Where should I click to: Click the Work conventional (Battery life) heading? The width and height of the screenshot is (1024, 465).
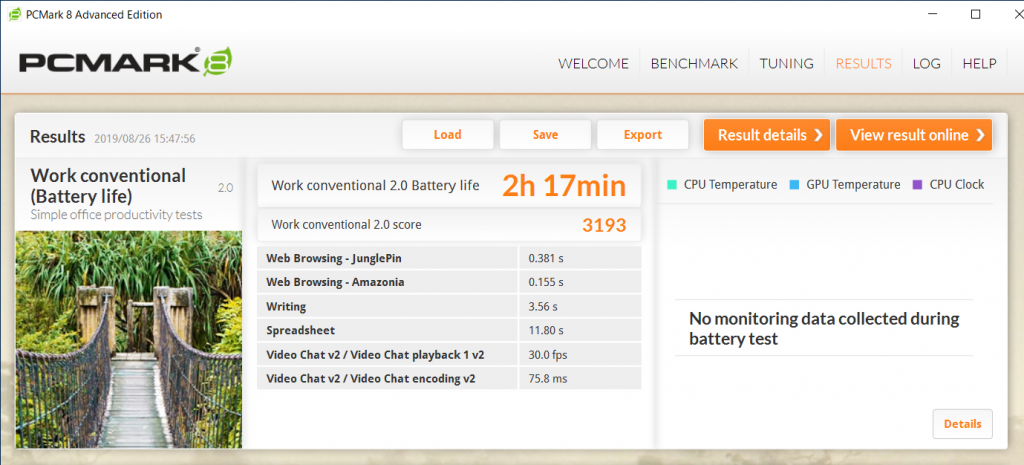108,185
